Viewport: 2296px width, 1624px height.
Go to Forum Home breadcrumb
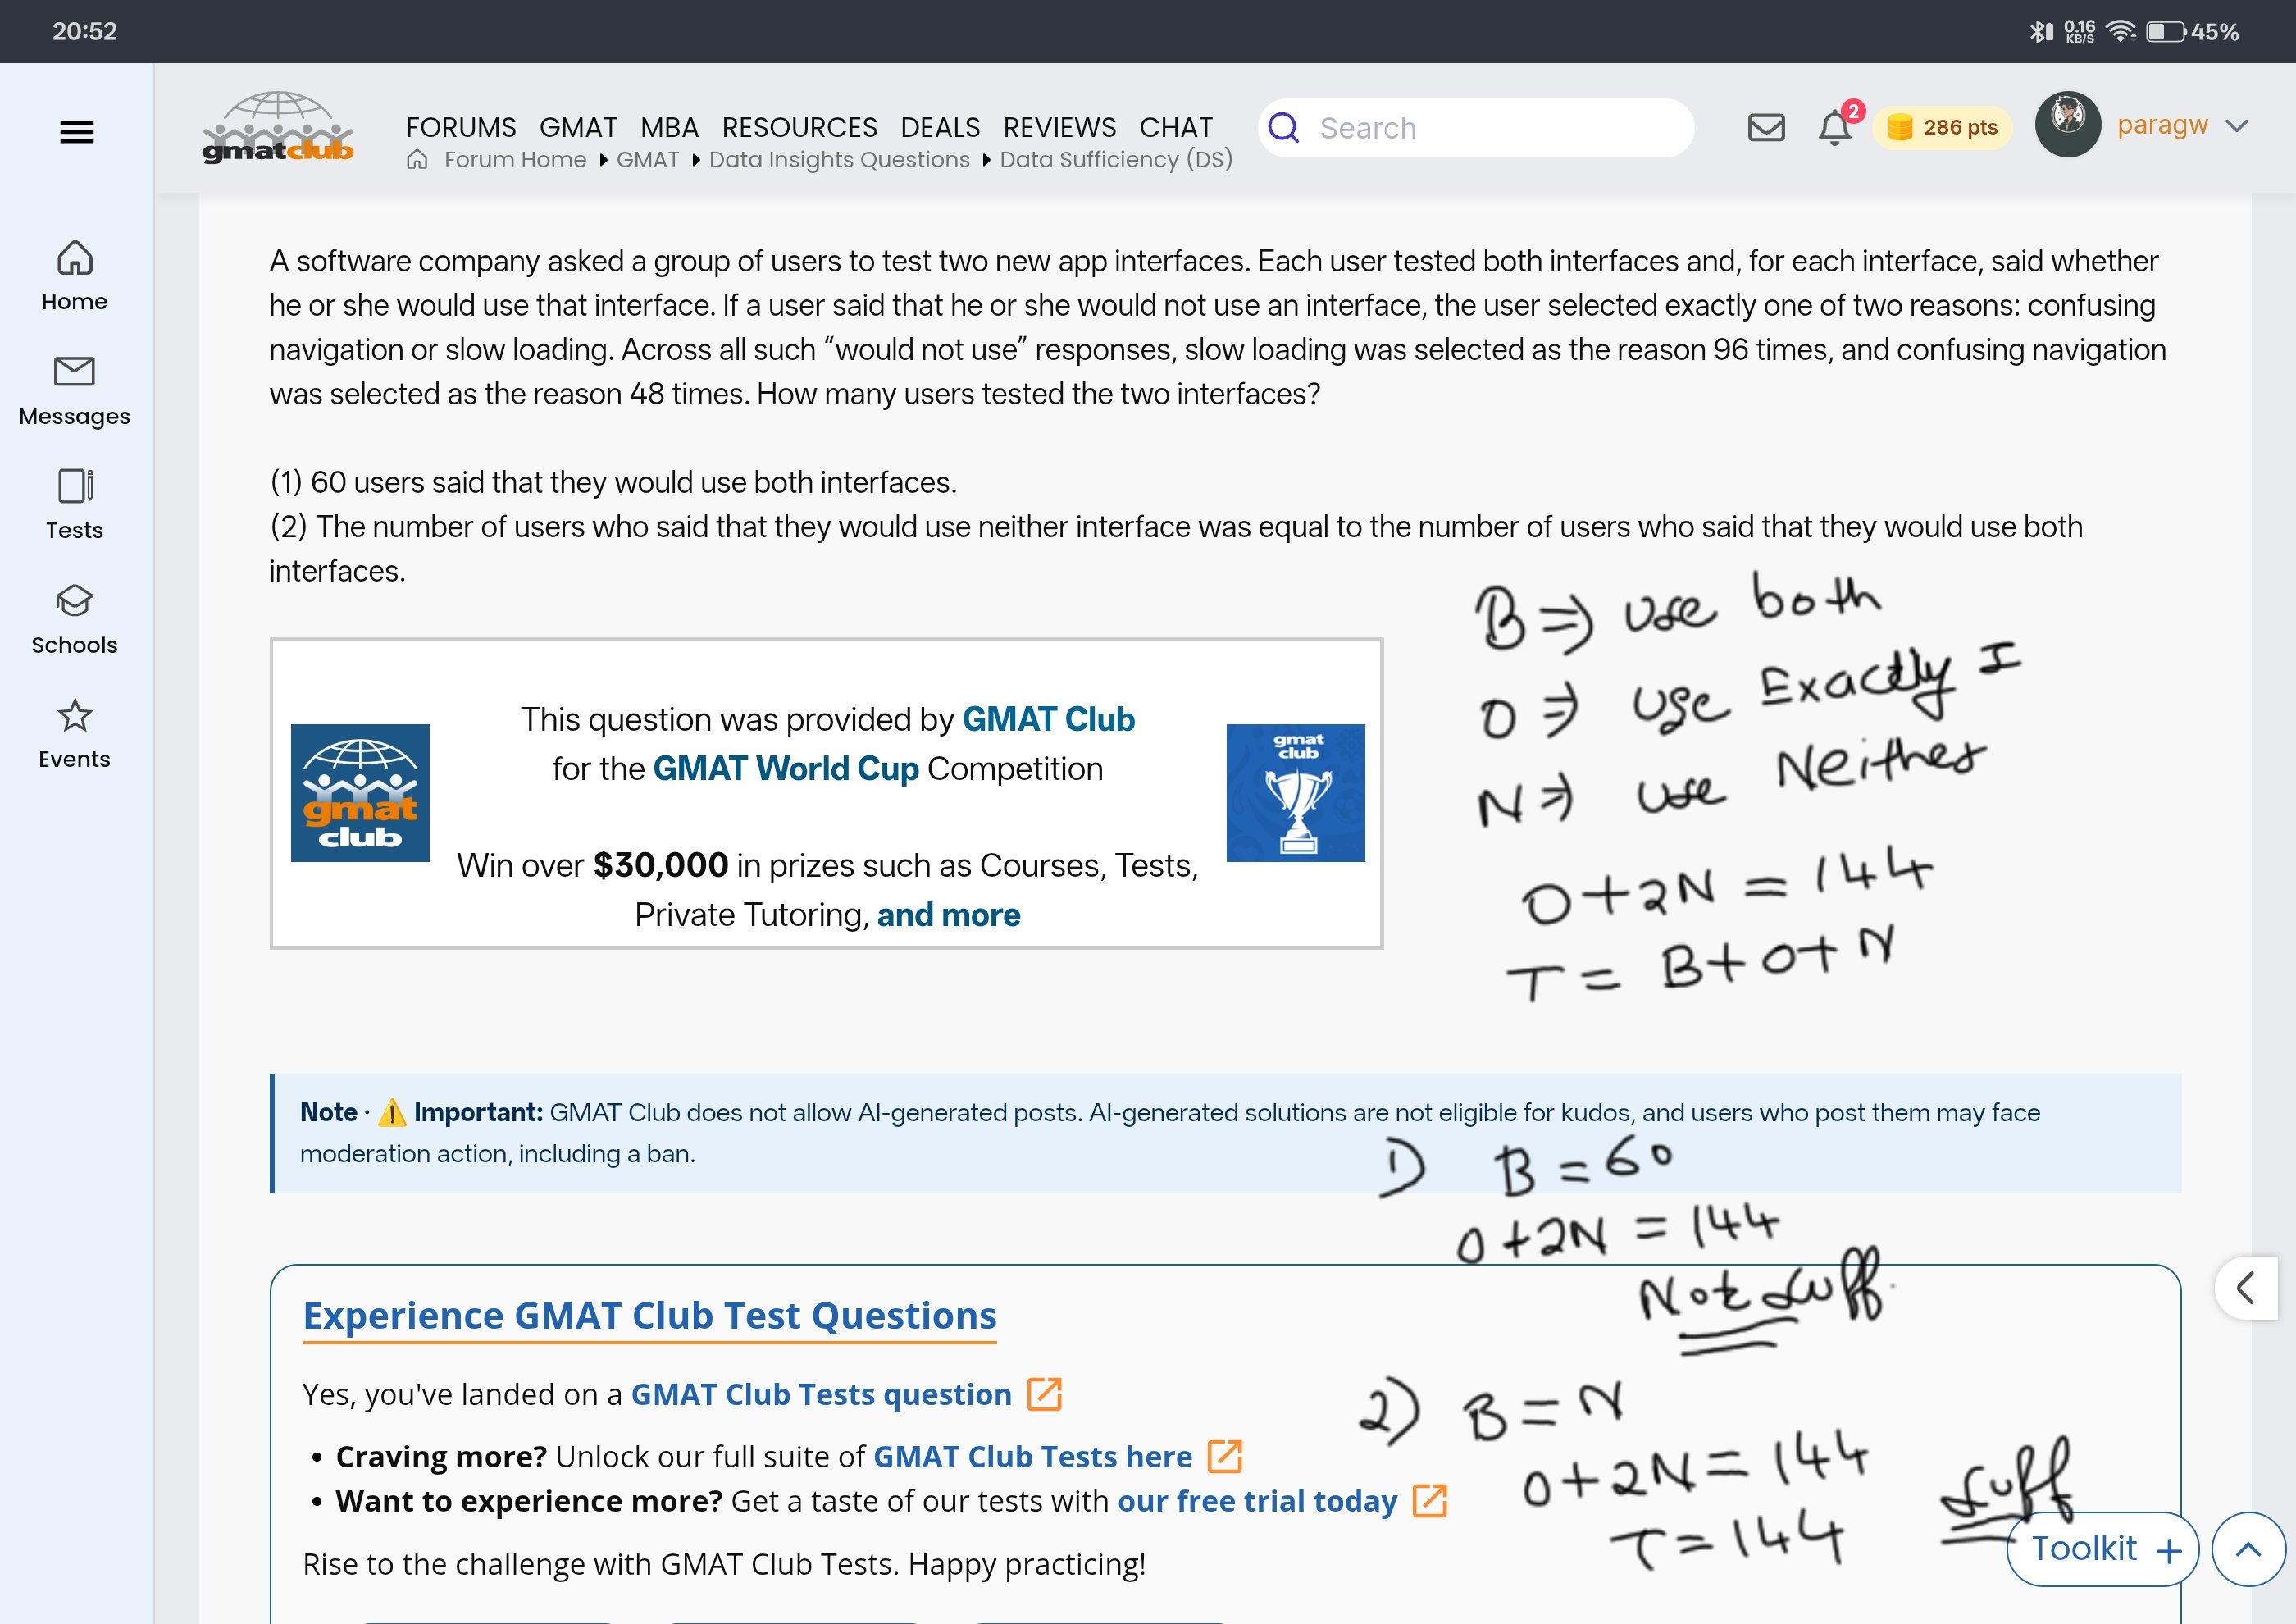click(515, 160)
